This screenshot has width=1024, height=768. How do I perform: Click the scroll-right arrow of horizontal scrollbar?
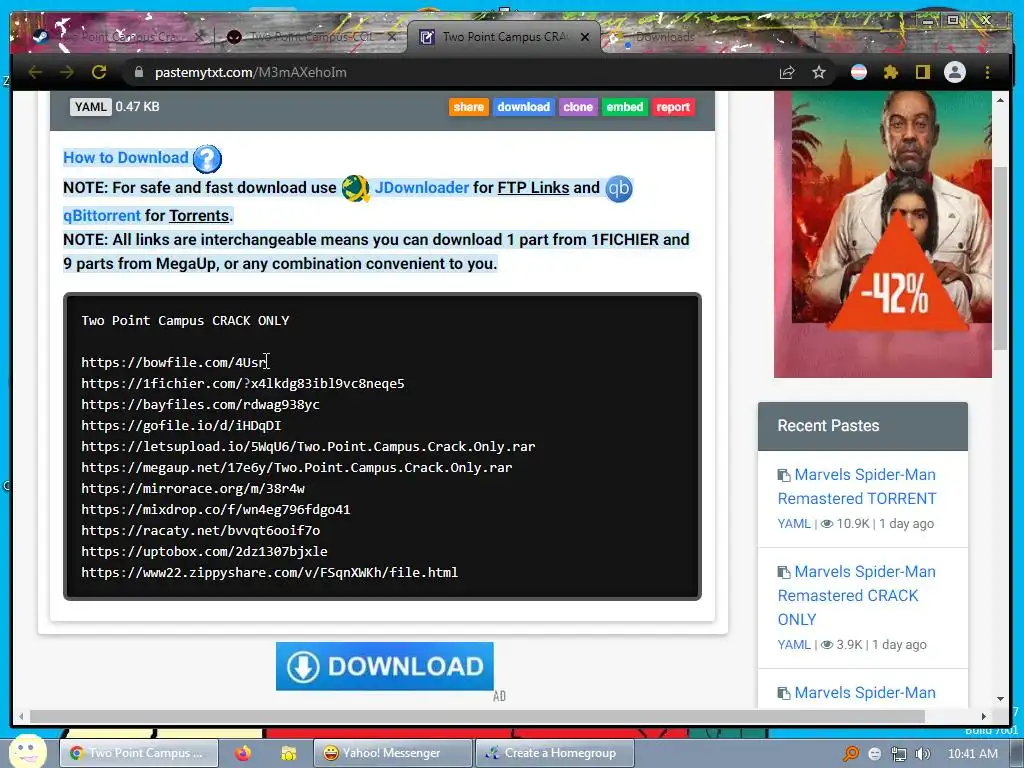[x=984, y=716]
